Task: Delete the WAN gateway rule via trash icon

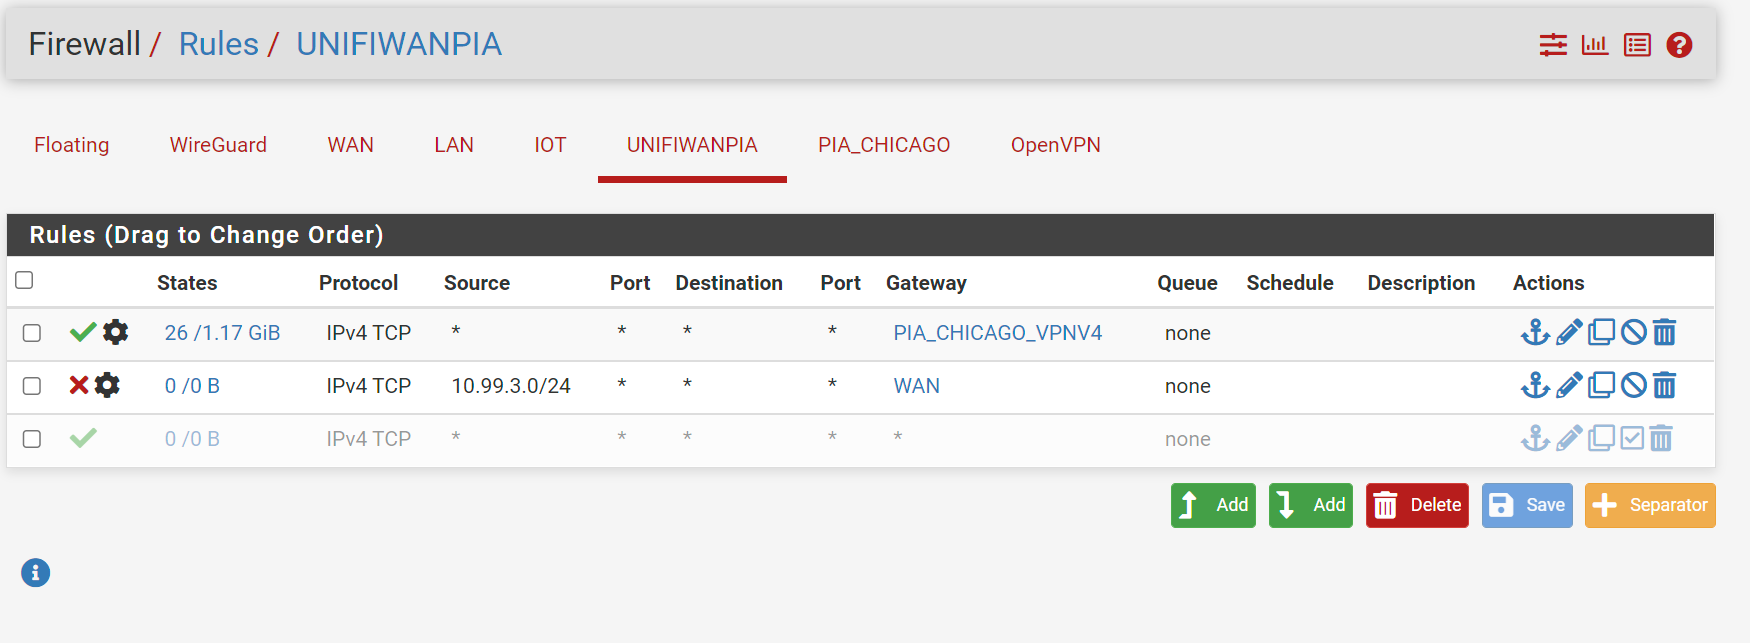Action: (1664, 385)
